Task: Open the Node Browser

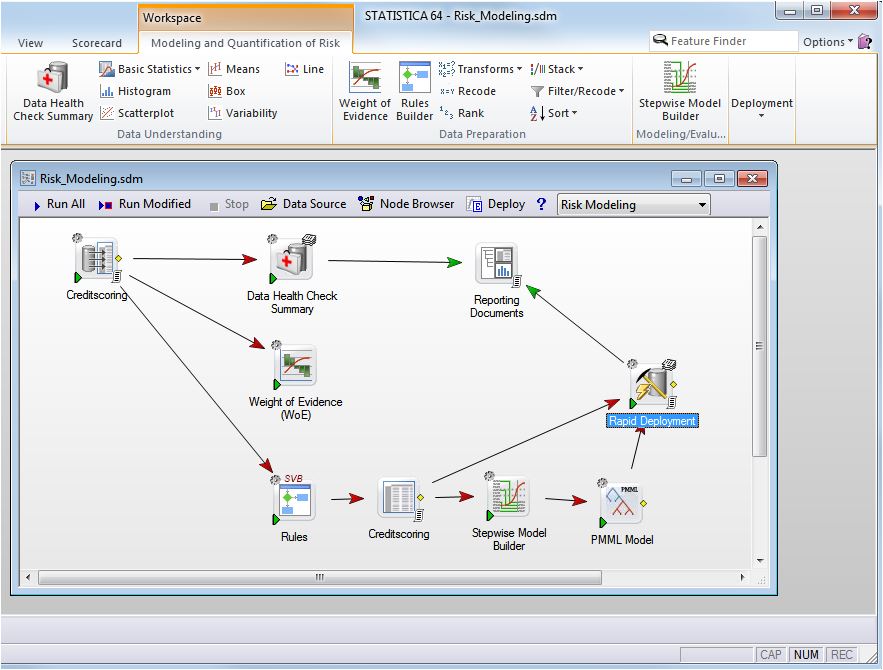Action: (x=406, y=204)
